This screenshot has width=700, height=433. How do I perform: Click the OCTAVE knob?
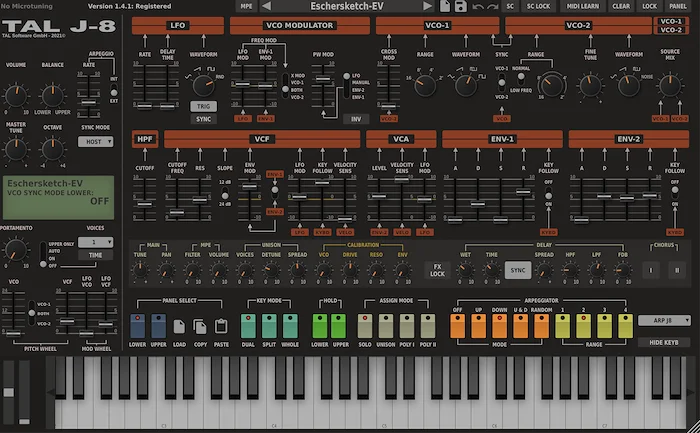[x=52, y=150]
